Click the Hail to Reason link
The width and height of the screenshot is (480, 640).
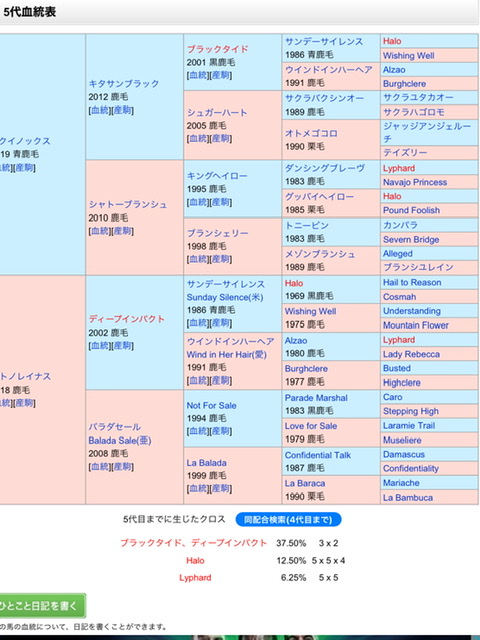(x=412, y=282)
